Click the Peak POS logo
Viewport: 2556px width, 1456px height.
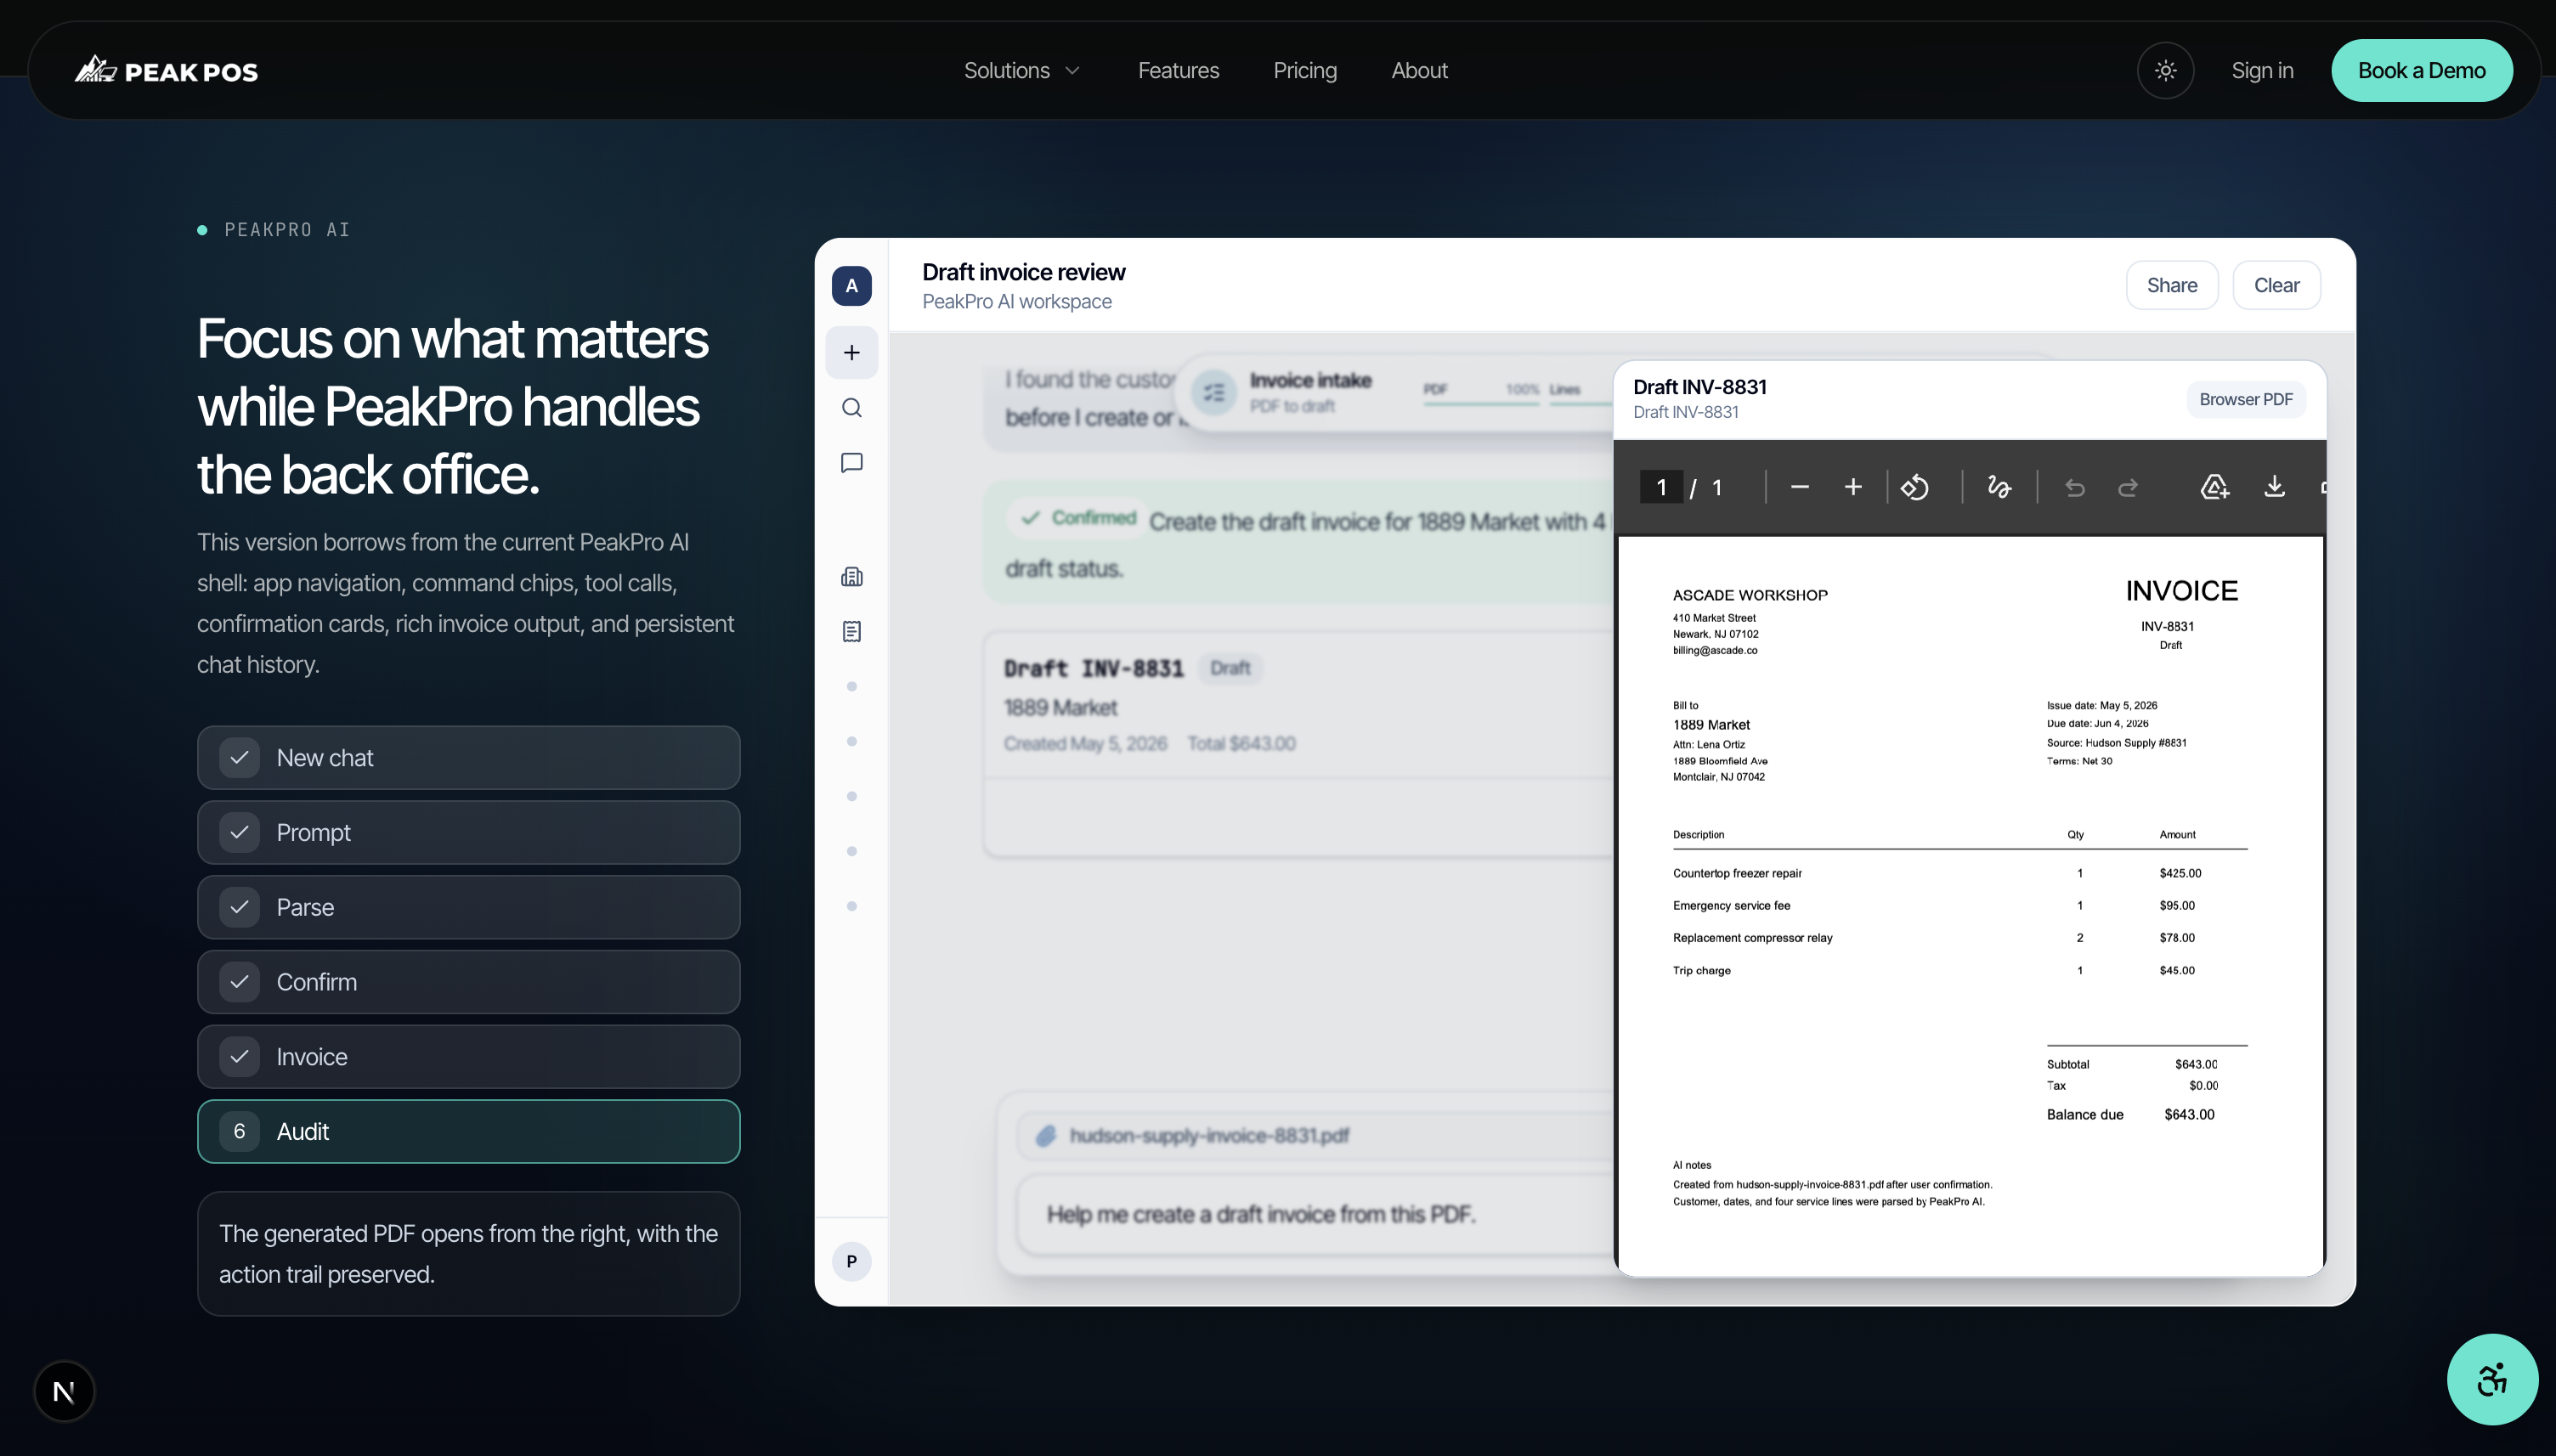[x=166, y=70]
